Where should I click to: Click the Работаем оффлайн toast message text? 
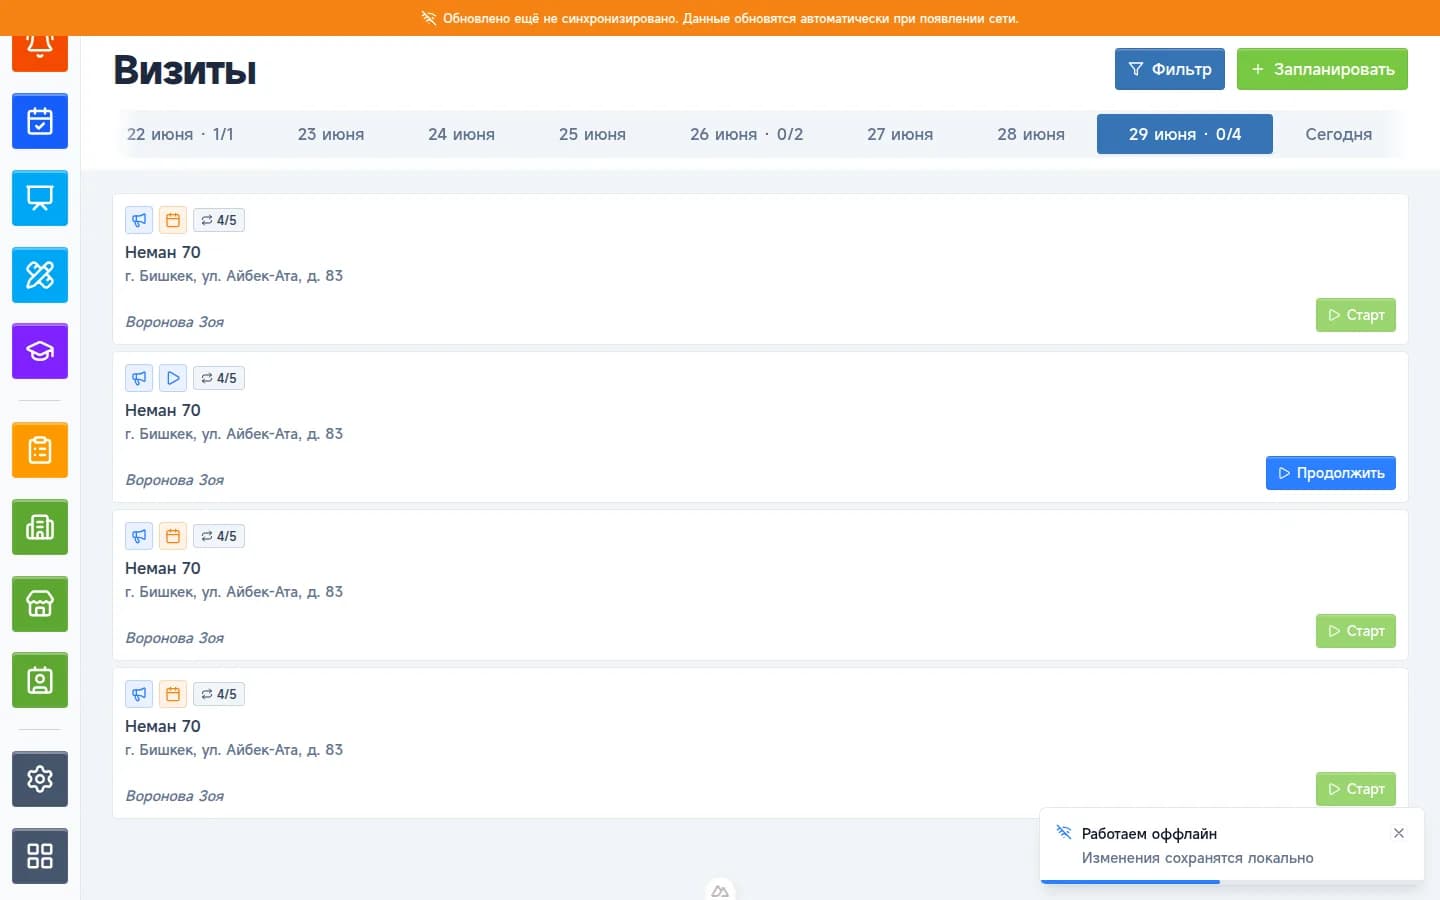pos(1149,834)
